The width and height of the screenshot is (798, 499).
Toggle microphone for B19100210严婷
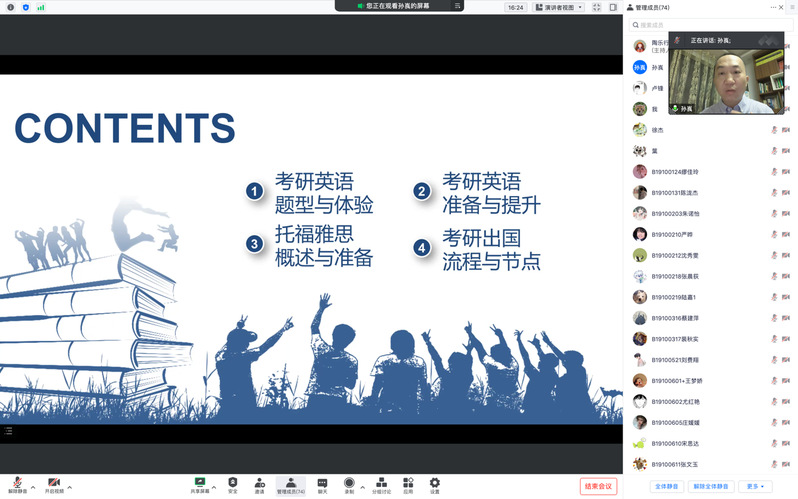point(773,234)
